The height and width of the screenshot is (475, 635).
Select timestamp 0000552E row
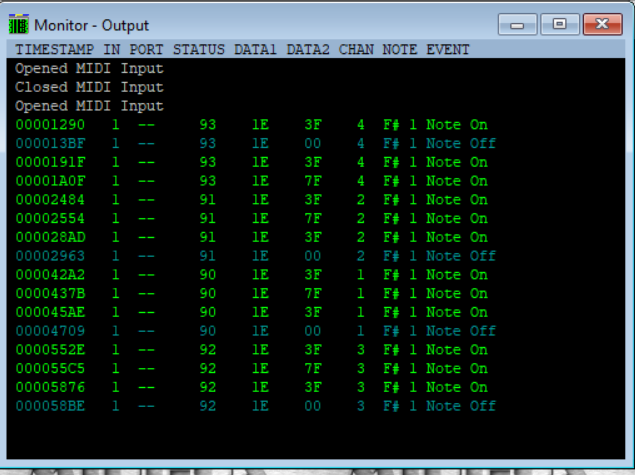[251, 350]
